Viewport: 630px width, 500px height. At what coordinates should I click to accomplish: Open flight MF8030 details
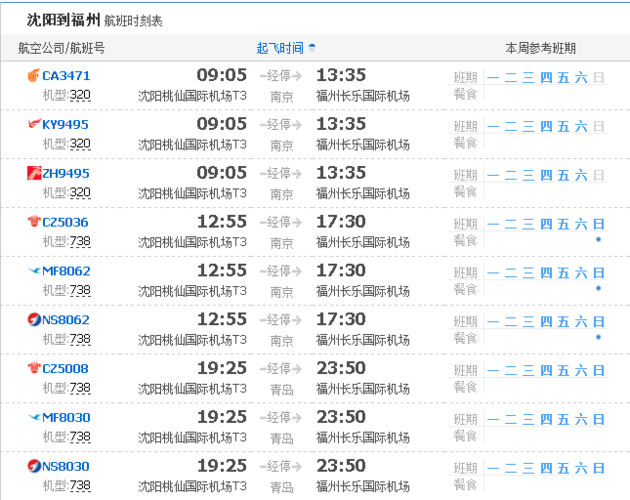point(66,418)
